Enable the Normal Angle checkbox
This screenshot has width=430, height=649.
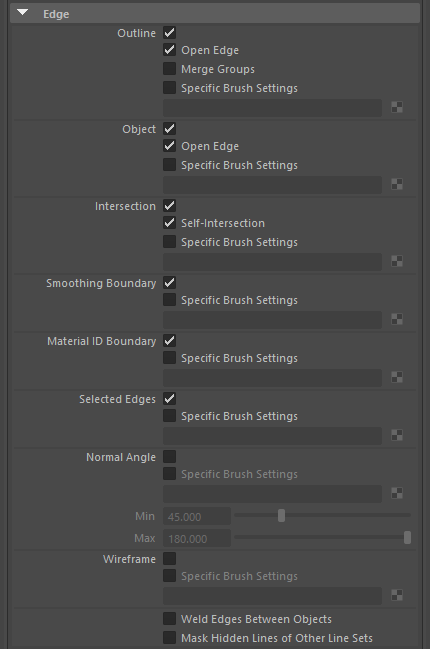[x=169, y=457]
